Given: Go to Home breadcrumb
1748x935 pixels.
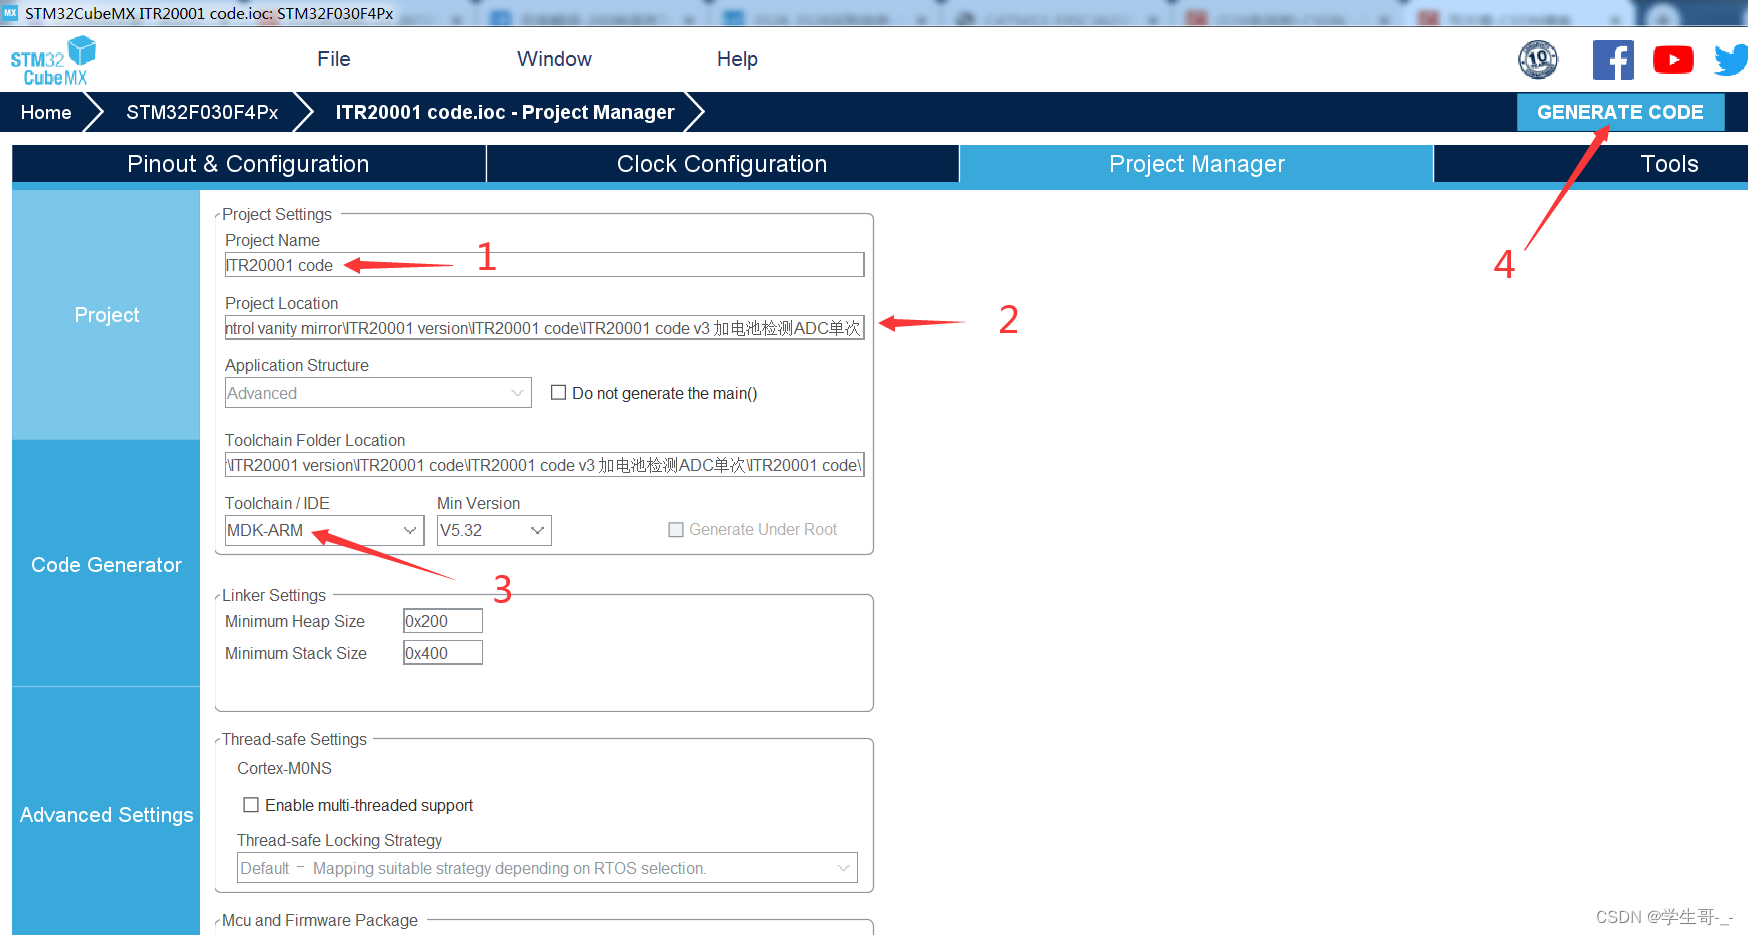Looking at the screenshot, I should [x=46, y=112].
